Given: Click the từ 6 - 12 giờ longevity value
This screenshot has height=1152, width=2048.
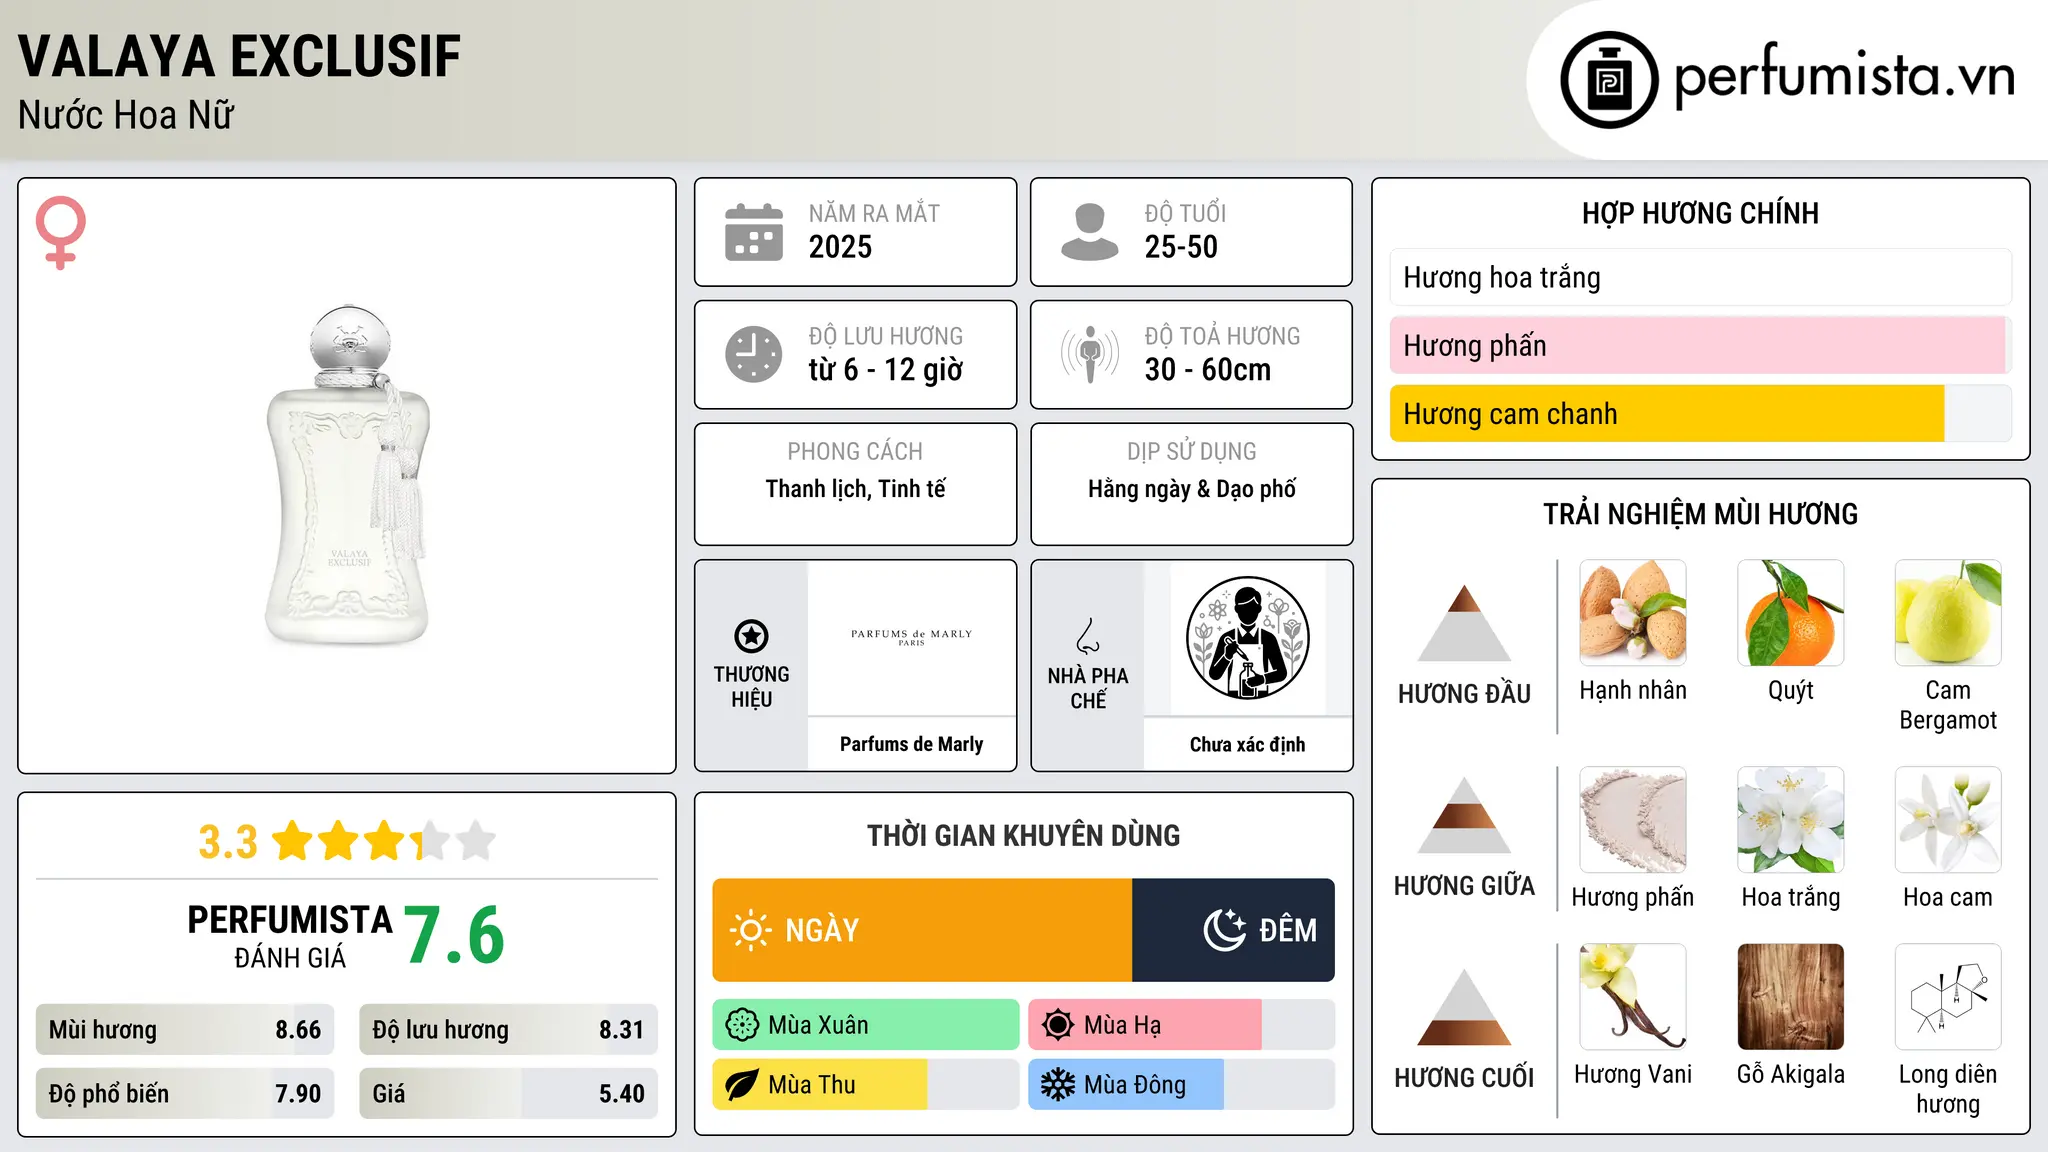Looking at the screenshot, I should click(885, 370).
